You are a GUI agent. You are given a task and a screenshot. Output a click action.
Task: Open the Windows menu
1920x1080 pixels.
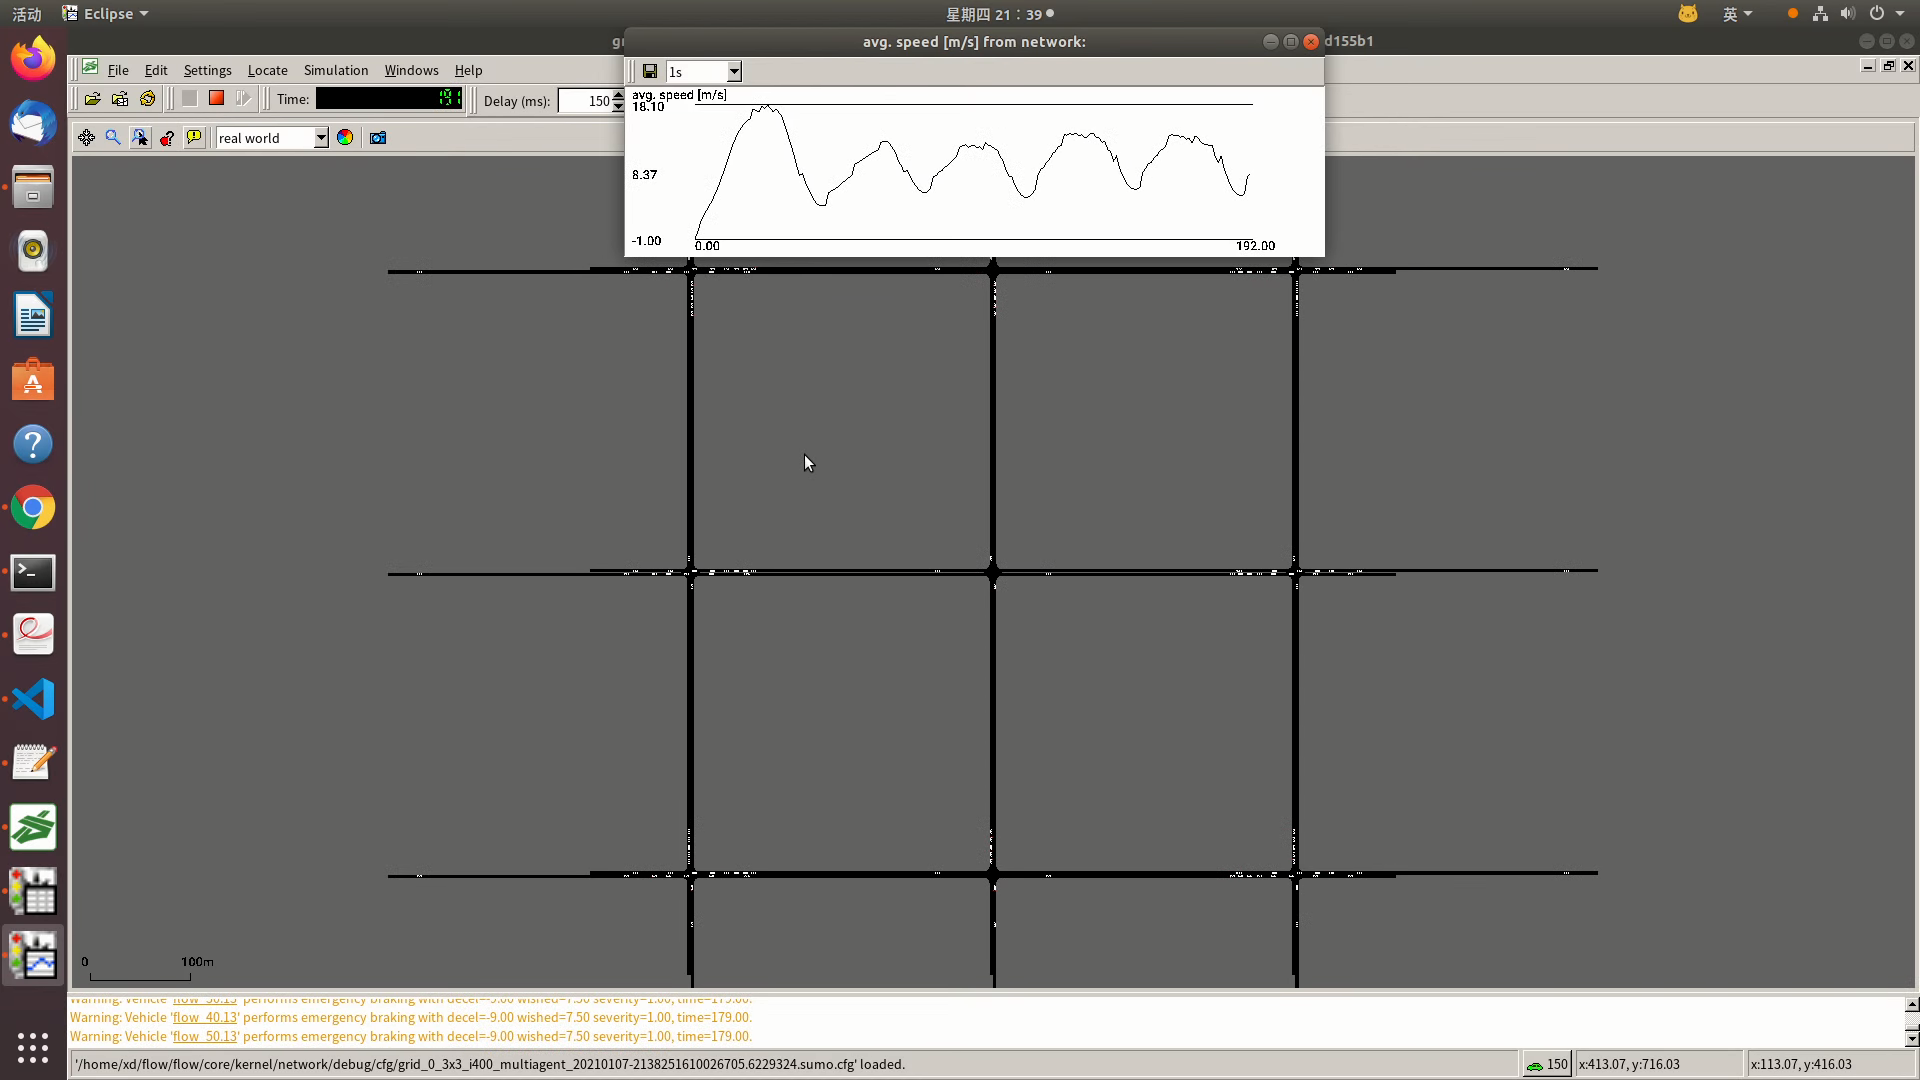tap(411, 70)
